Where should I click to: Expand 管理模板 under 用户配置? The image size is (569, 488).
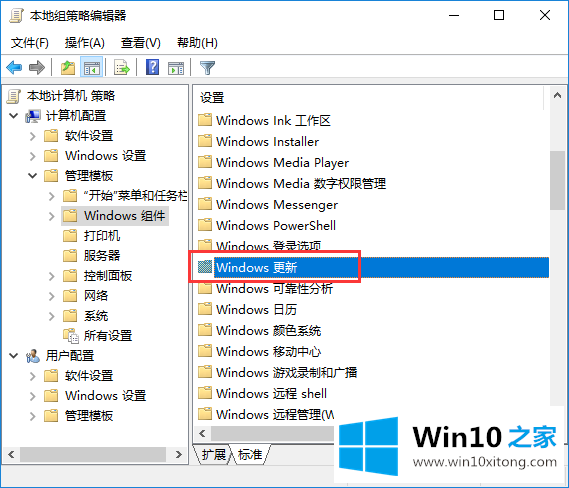(x=33, y=416)
